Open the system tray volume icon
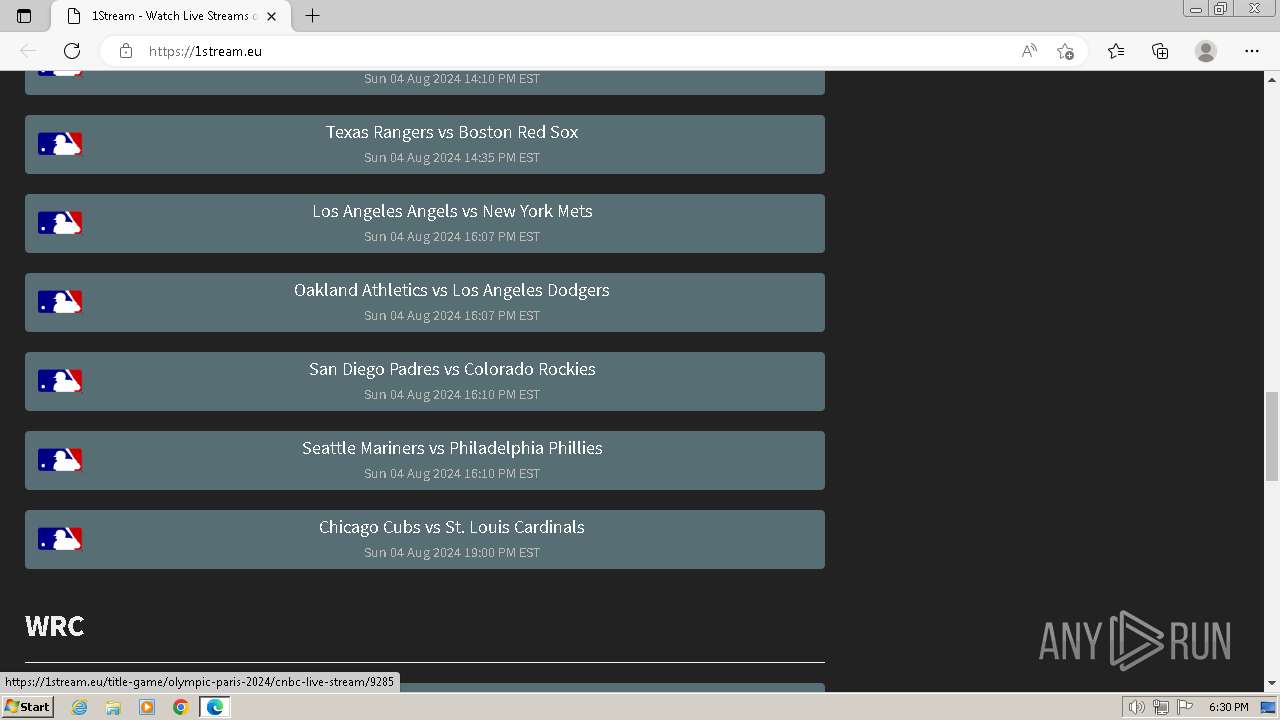This screenshot has height=720, width=1280. pos(1136,707)
